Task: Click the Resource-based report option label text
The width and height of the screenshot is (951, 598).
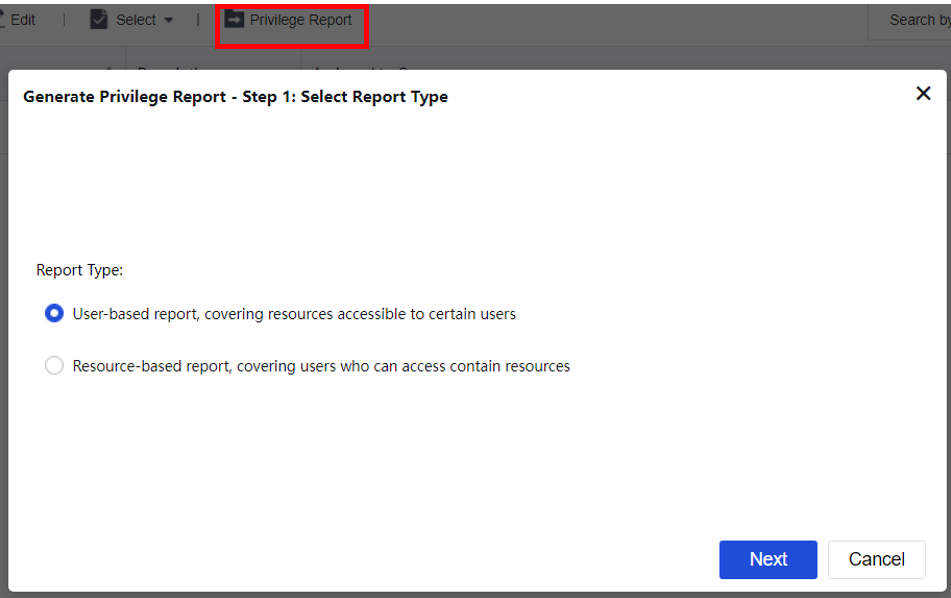Action: tap(321, 366)
